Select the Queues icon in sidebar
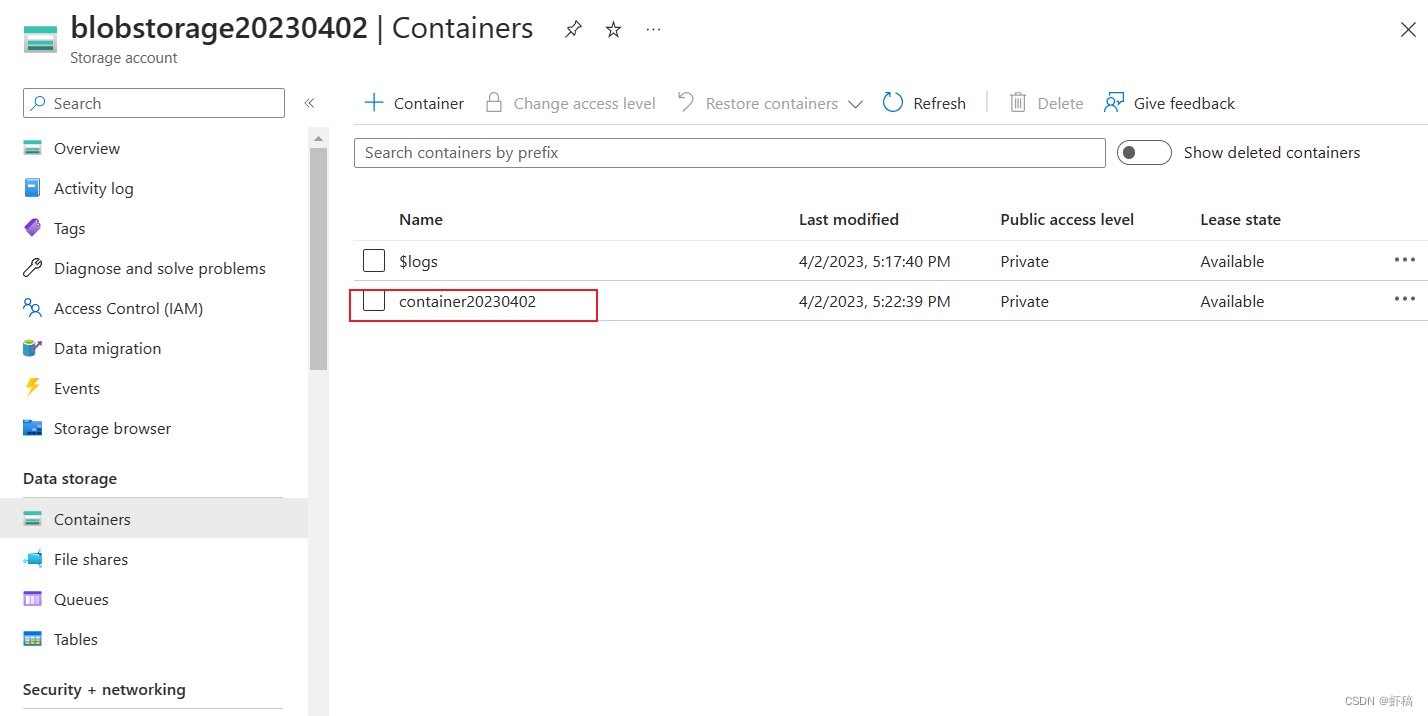1428x716 pixels. 34,599
